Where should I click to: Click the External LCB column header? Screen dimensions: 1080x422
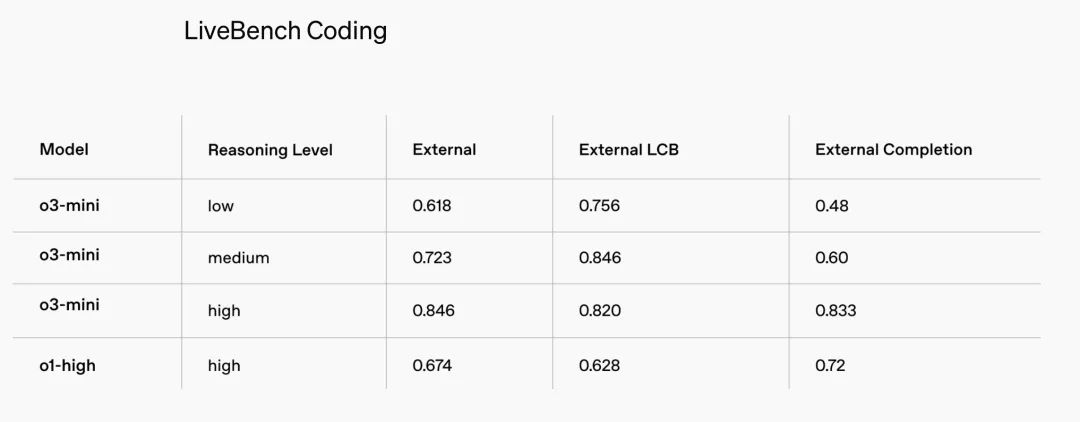[x=629, y=150]
